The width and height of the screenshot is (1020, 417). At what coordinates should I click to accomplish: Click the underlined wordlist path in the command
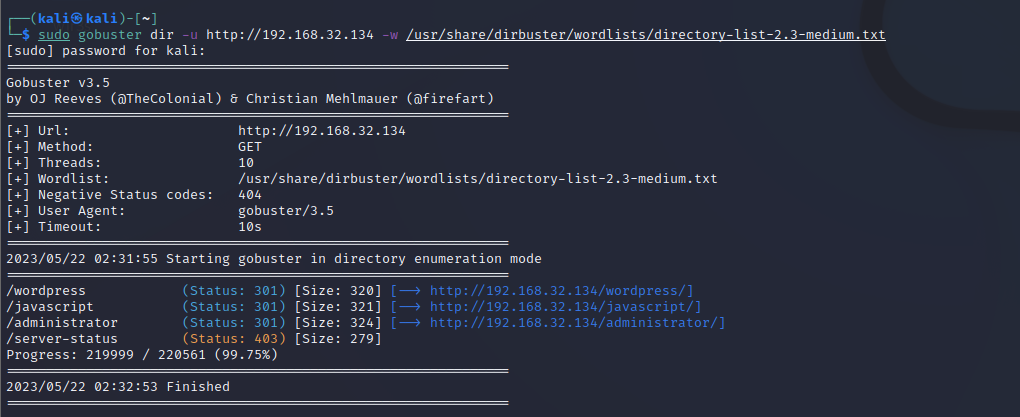pyautogui.click(x=645, y=35)
